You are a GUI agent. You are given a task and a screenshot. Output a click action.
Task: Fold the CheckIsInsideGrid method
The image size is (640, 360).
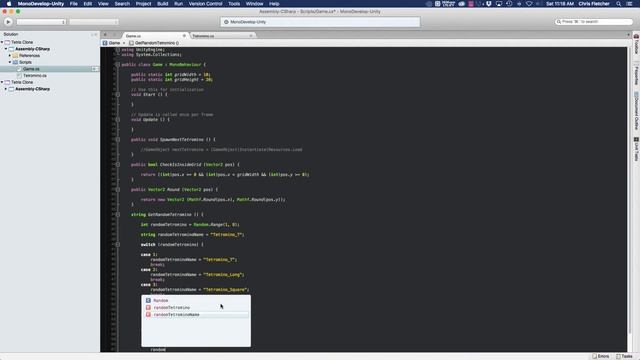coord(118,164)
